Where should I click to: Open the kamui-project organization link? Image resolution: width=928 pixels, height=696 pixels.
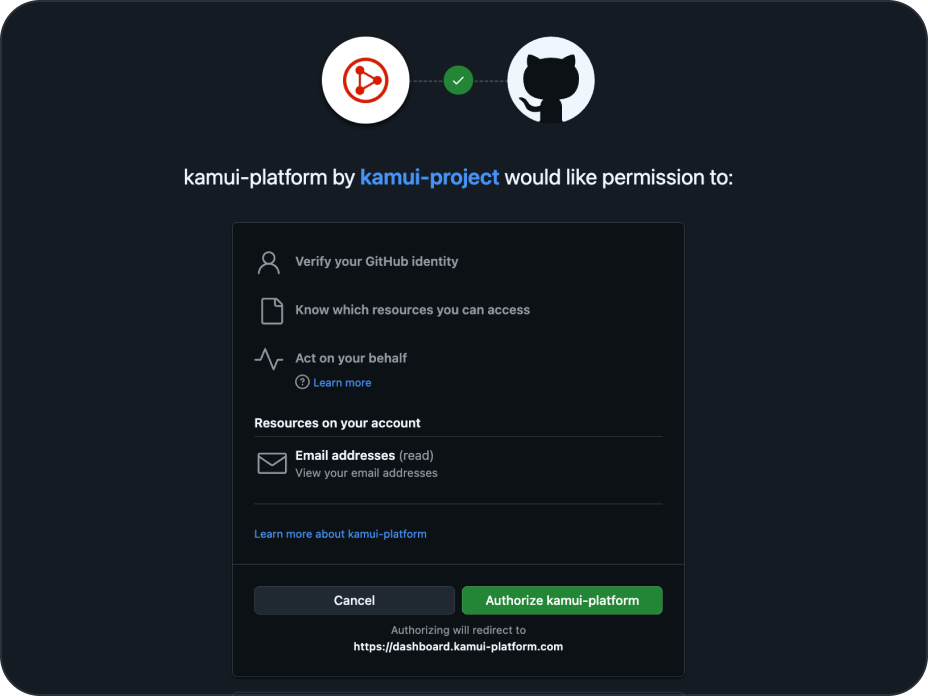click(429, 178)
